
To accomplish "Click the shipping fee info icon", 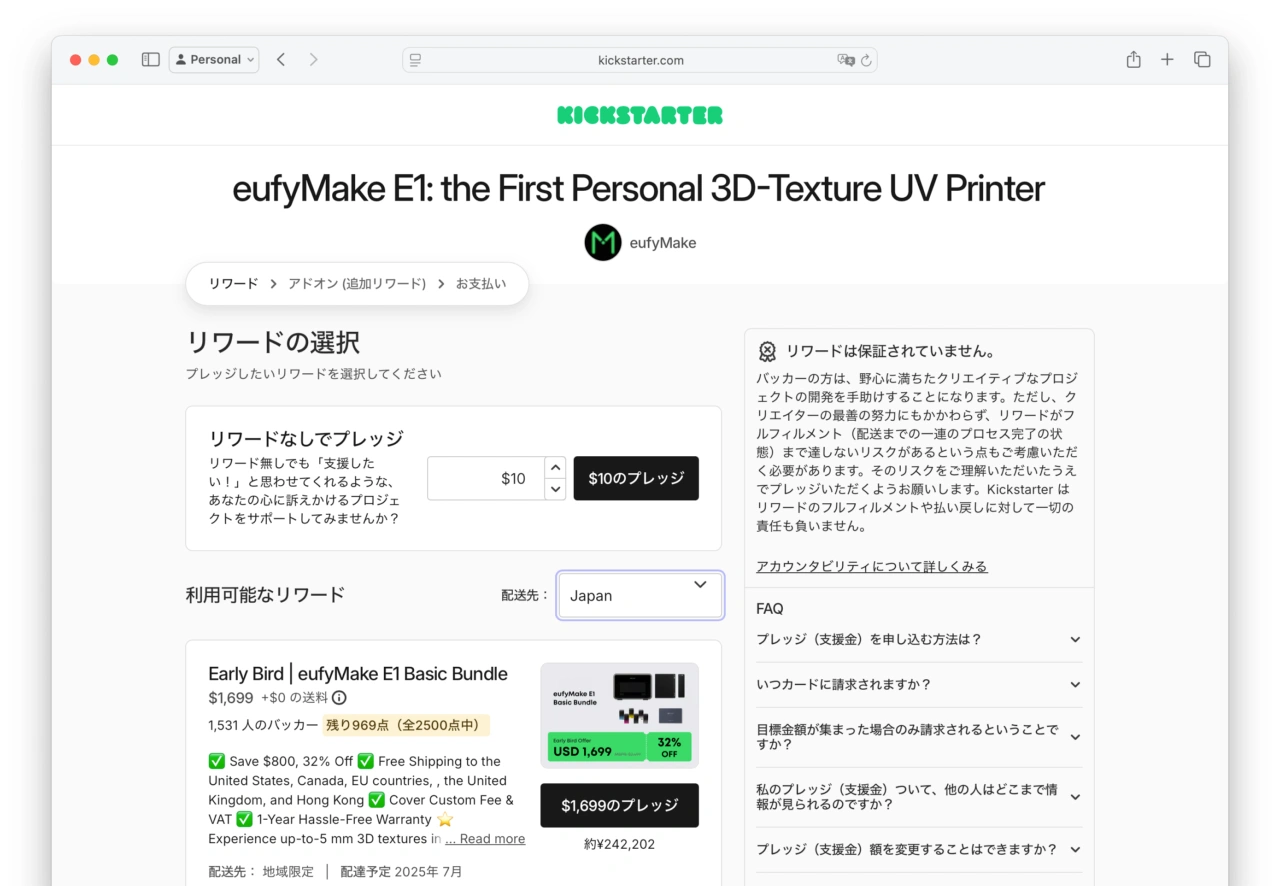I will click(x=339, y=698).
